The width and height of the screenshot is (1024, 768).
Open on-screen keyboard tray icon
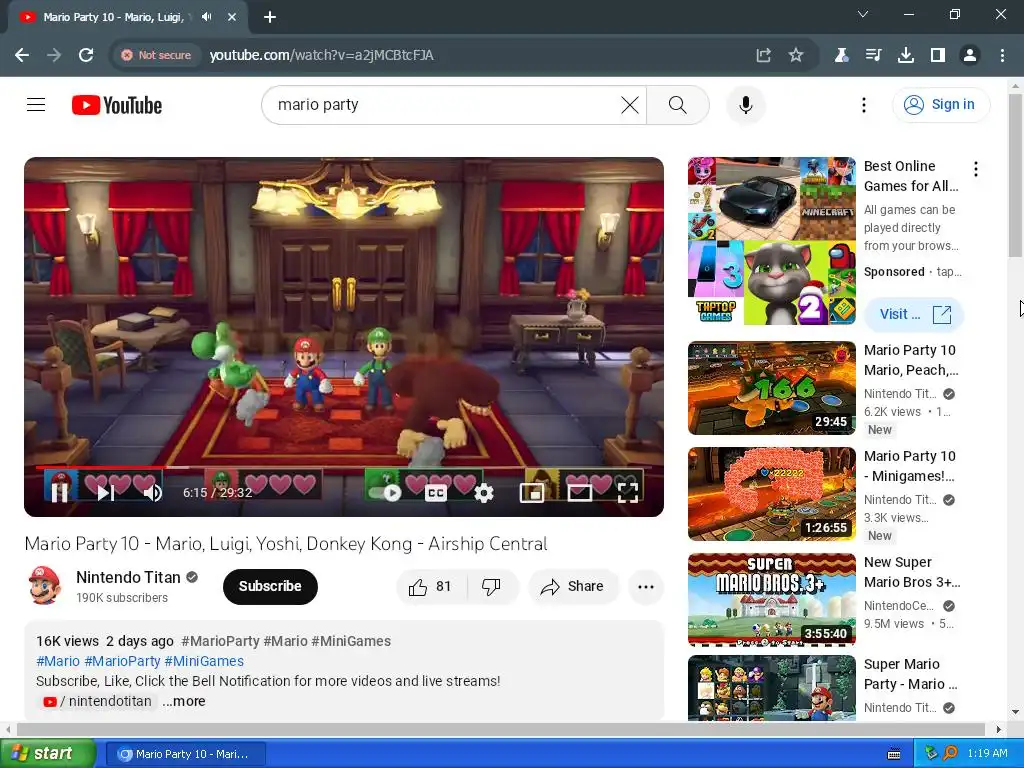click(894, 754)
